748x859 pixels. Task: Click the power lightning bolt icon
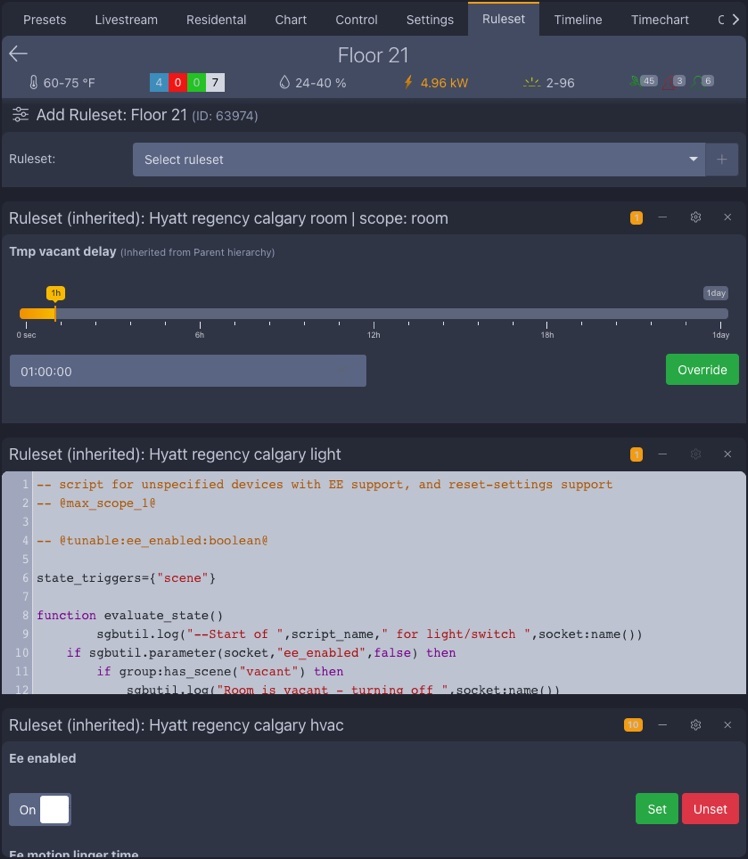tap(408, 82)
